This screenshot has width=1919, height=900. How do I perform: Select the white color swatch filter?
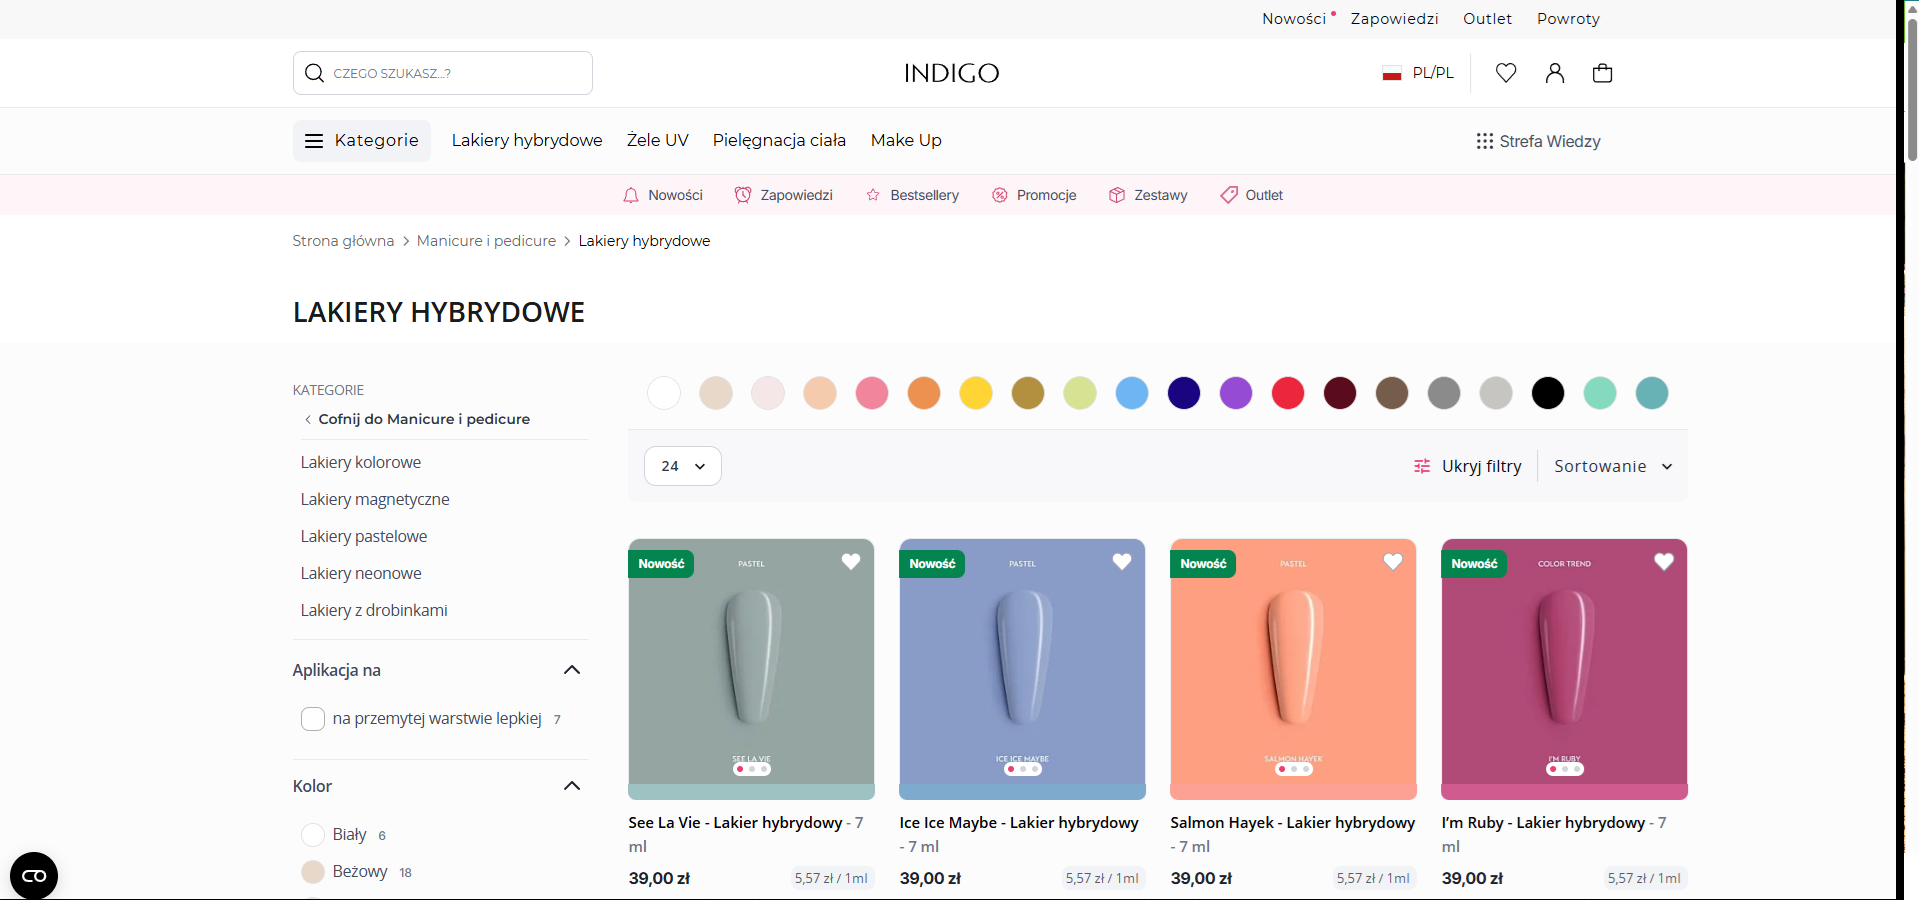tap(664, 393)
